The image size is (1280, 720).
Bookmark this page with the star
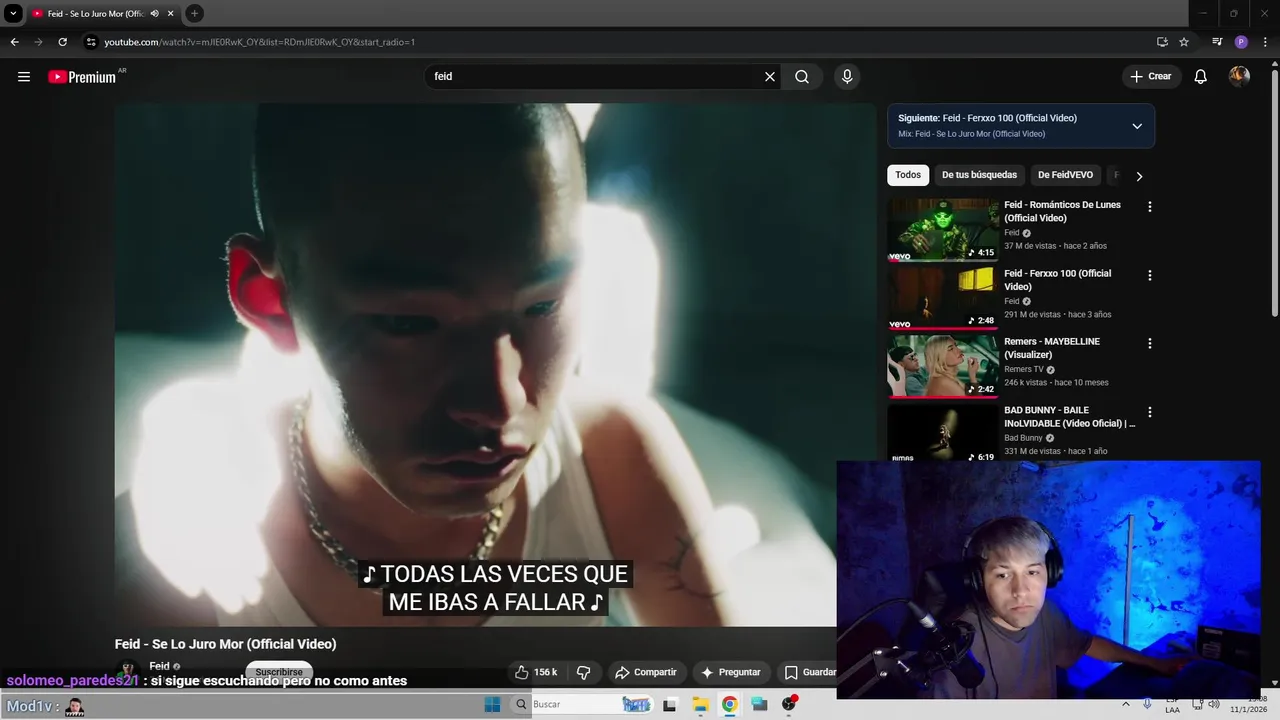click(1184, 42)
